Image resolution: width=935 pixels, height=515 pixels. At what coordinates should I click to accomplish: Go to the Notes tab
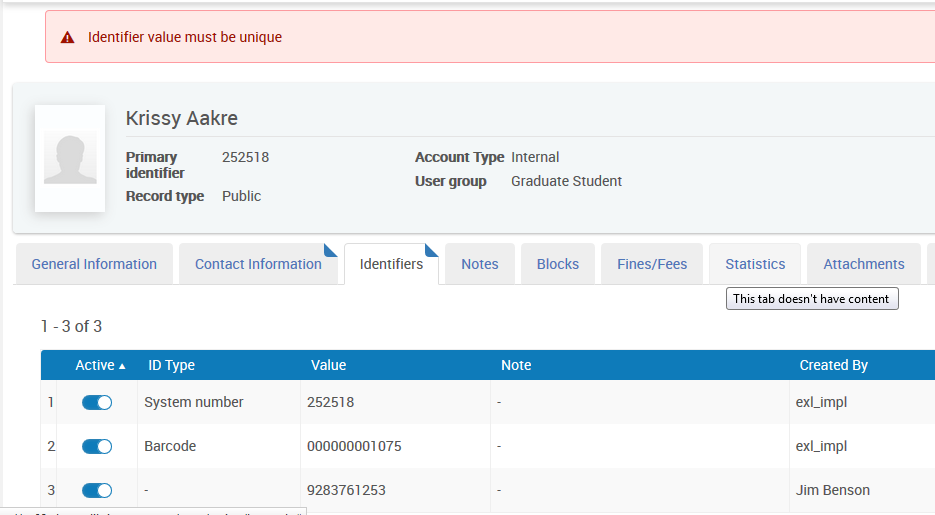pos(479,264)
